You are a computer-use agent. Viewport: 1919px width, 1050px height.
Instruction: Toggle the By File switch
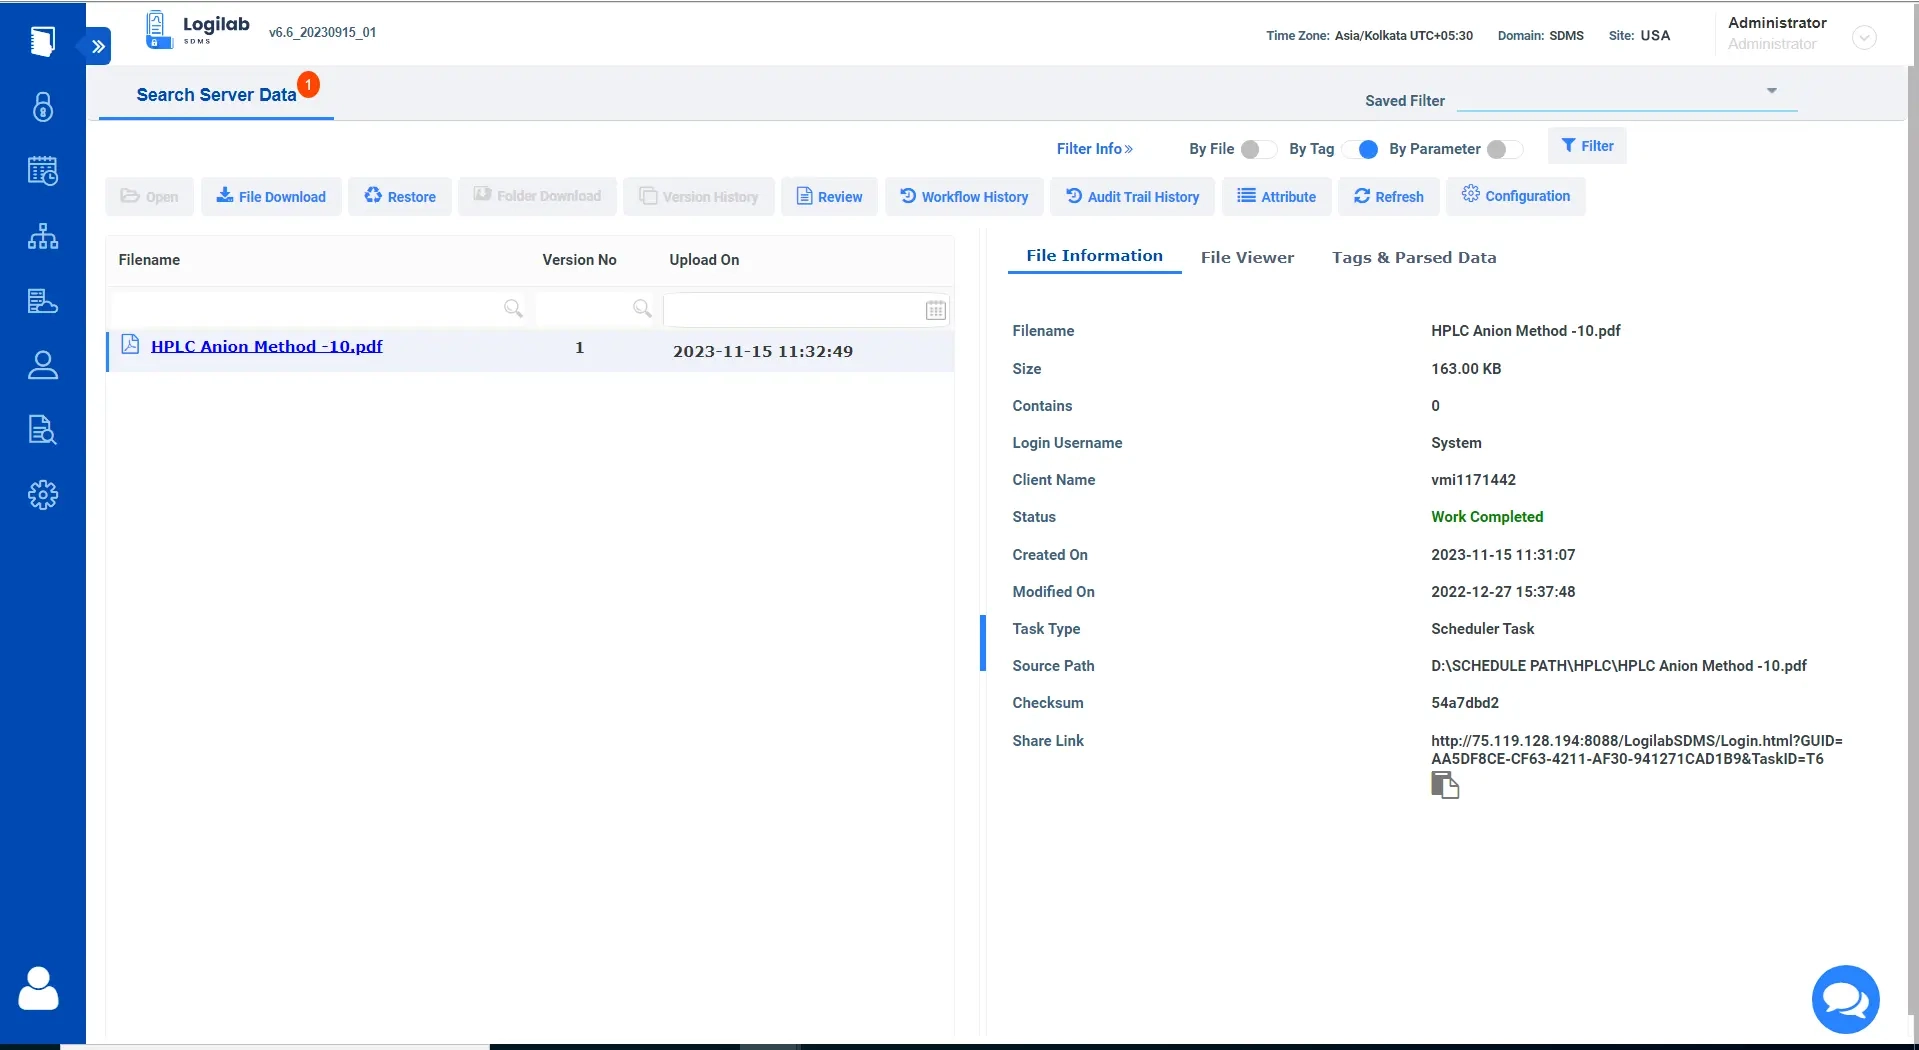point(1258,149)
